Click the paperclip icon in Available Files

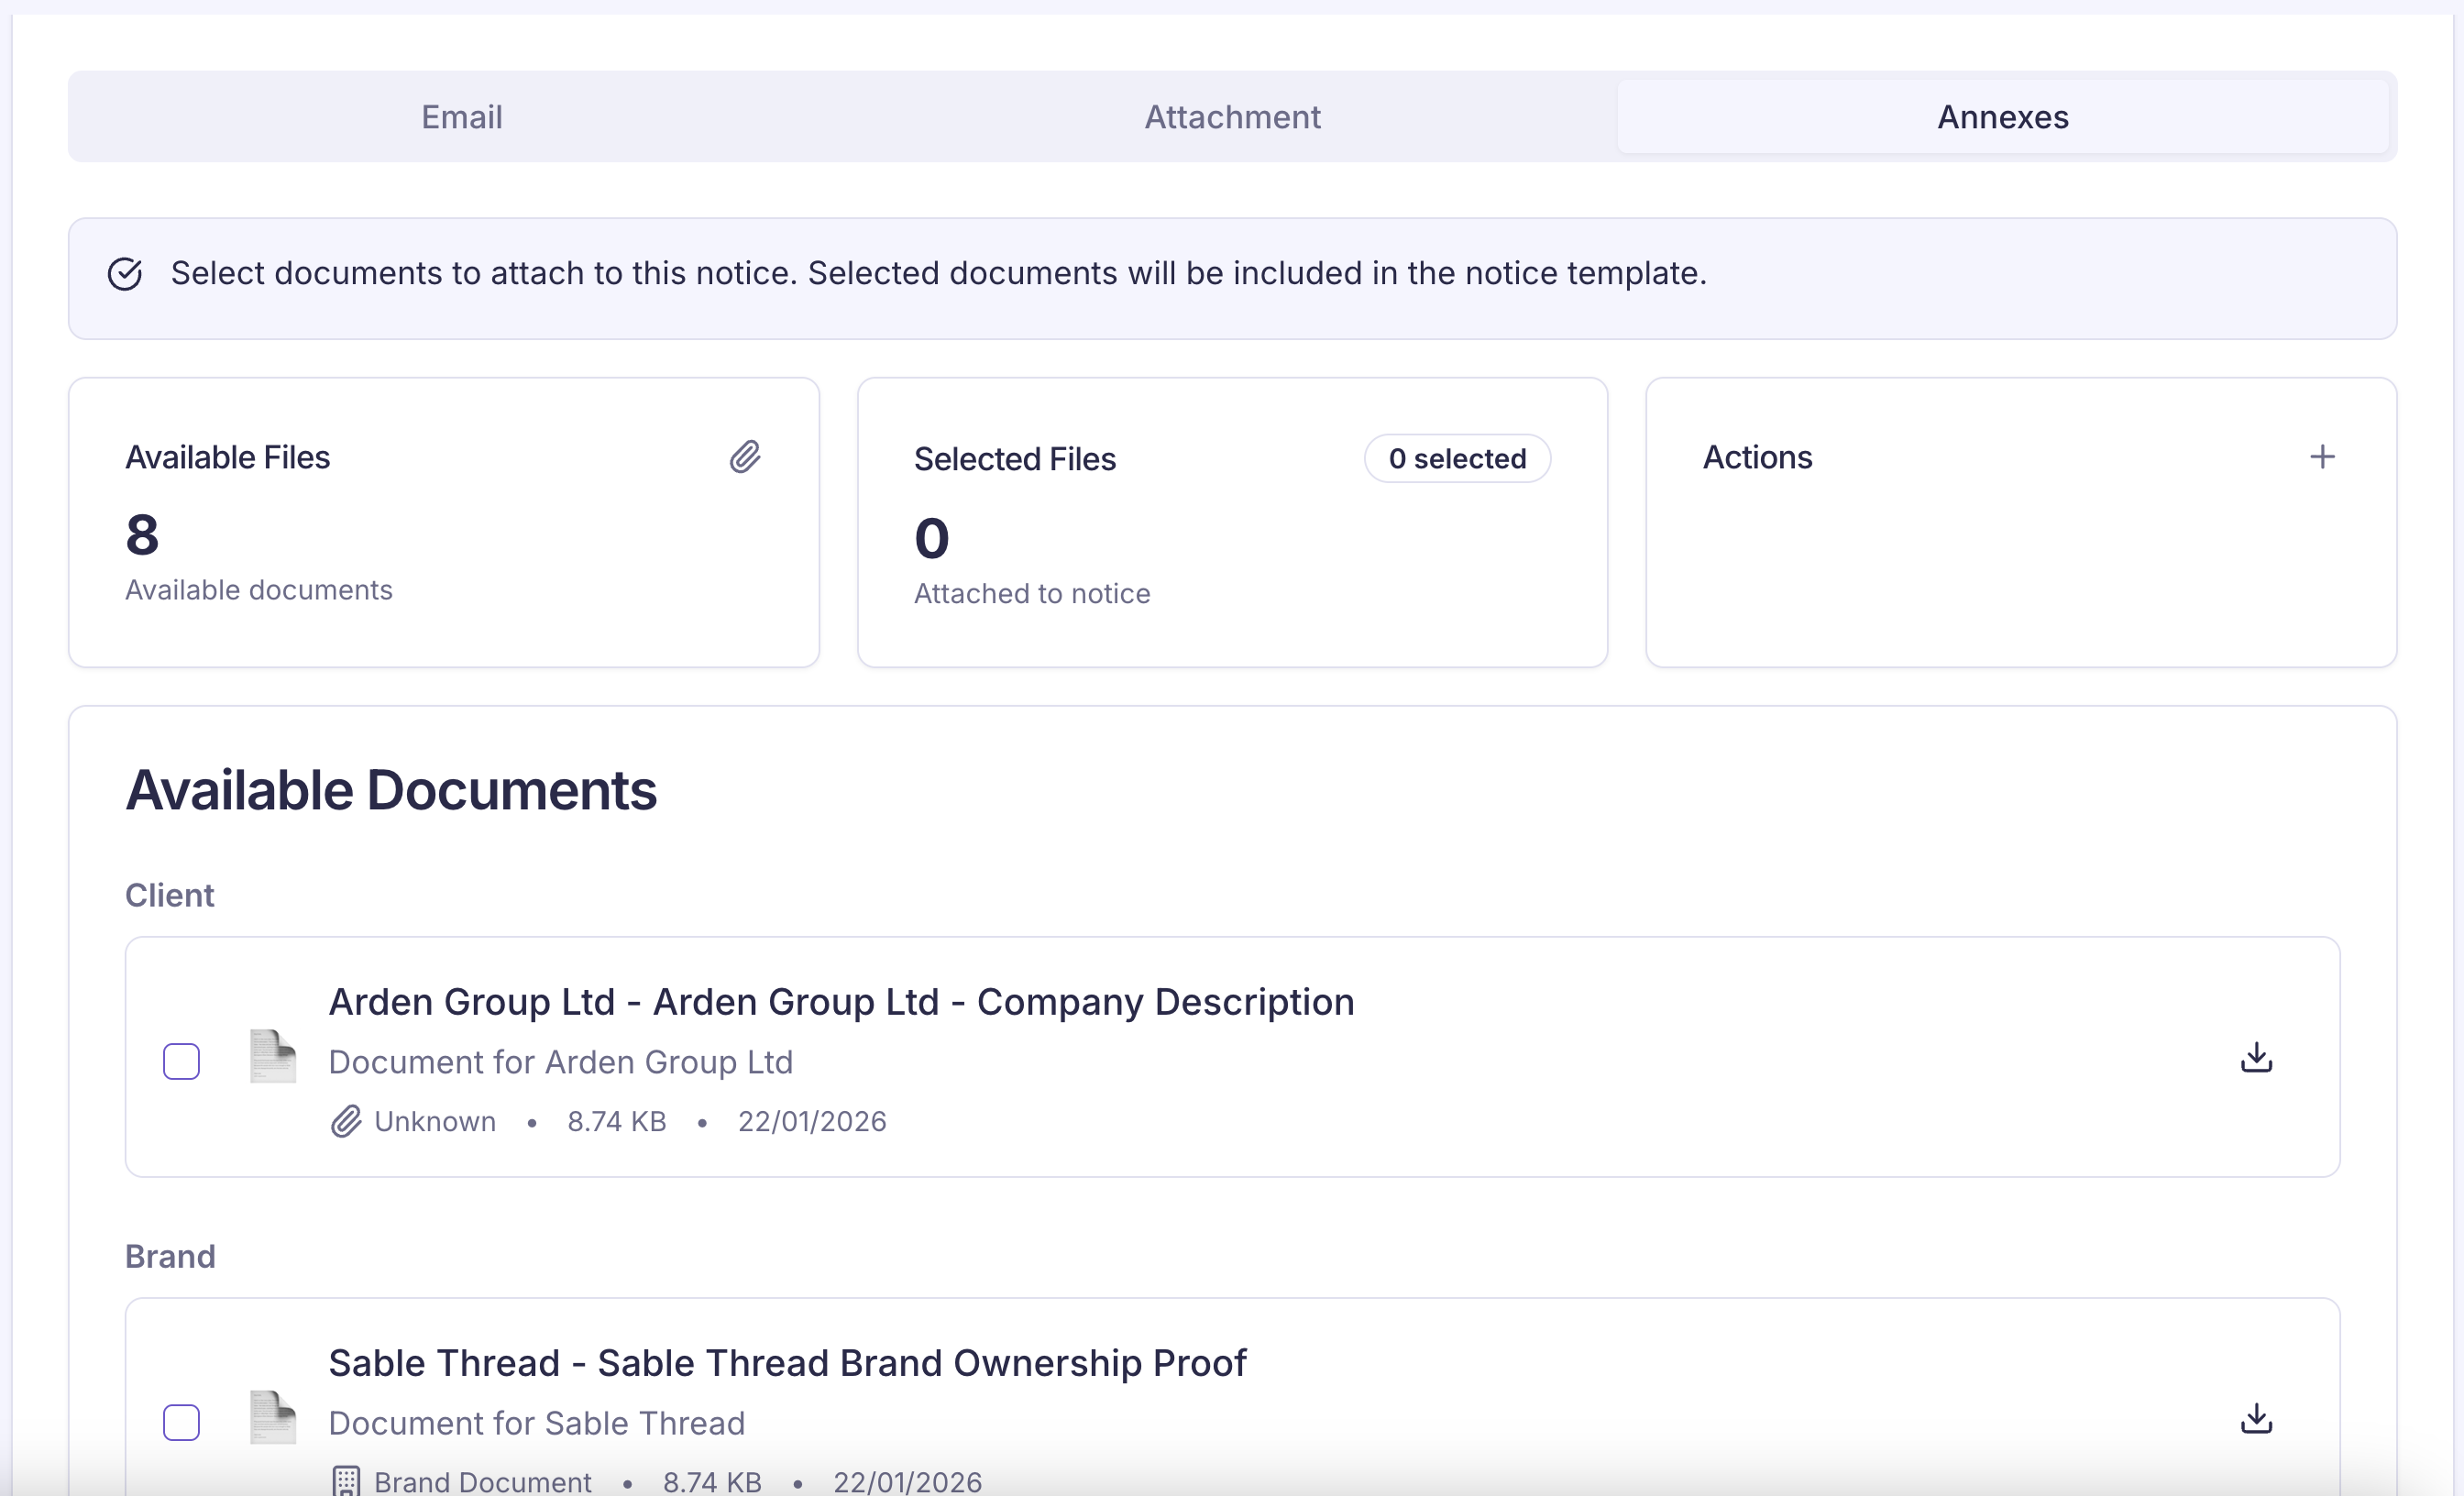point(745,457)
